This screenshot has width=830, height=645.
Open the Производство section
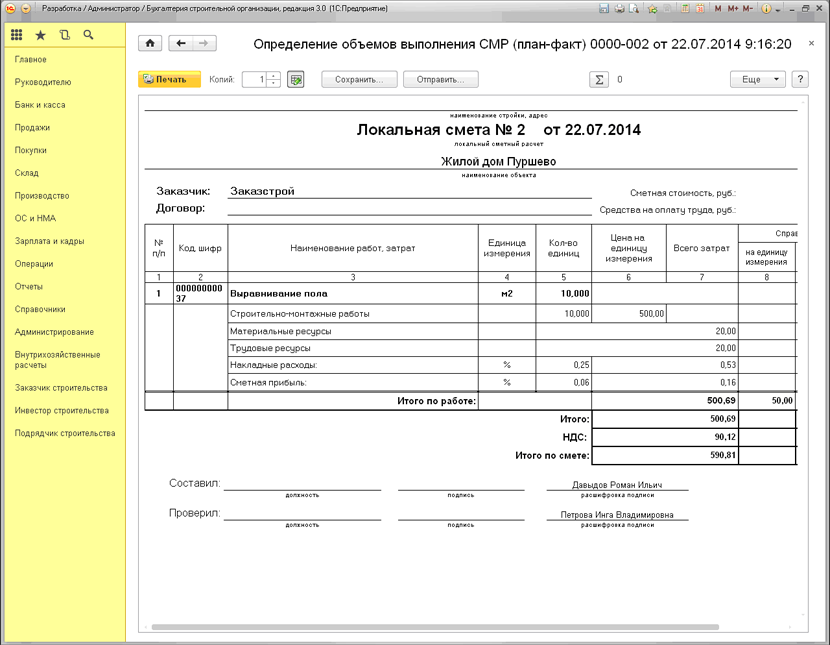point(42,196)
